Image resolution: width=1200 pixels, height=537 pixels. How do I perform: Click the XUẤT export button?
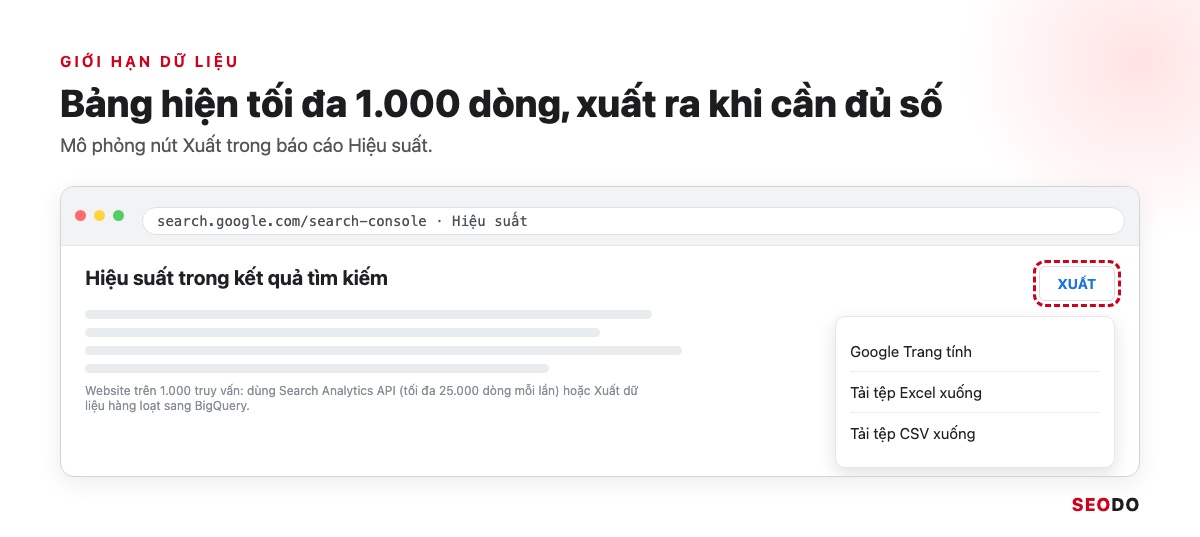(x=1076, y=284)
